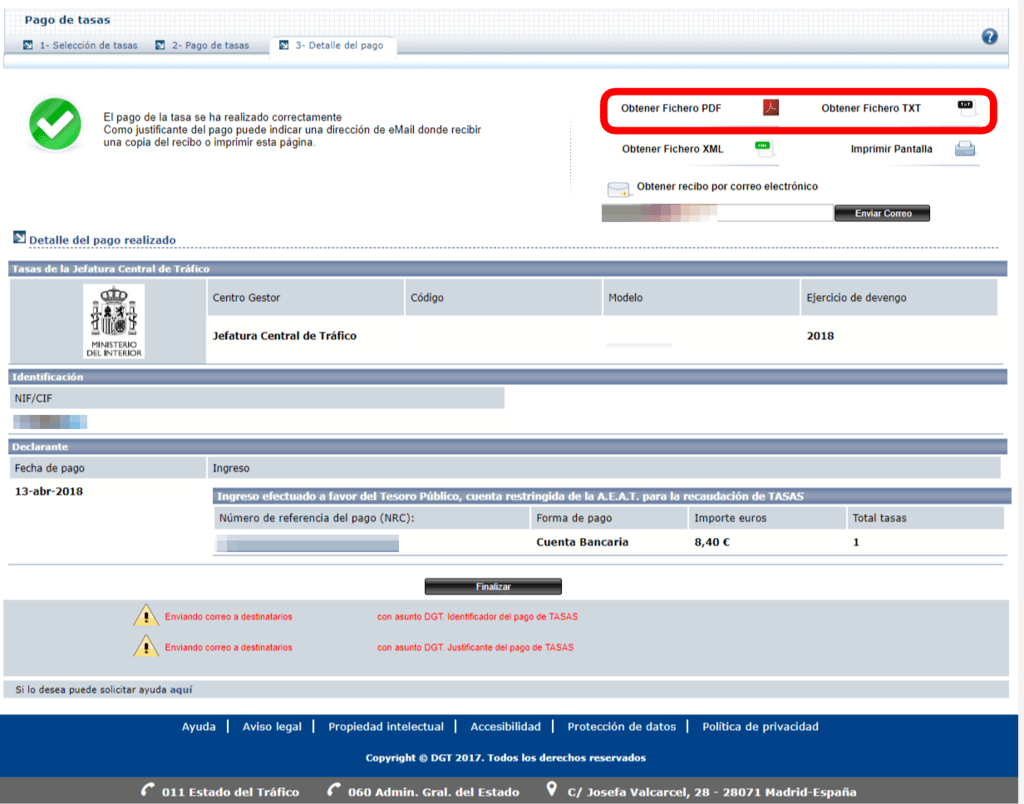Image resolution: width=1024 pixels, height=804 pixels.
Task: Click the TXT file download icon
Action: (966, 108)
